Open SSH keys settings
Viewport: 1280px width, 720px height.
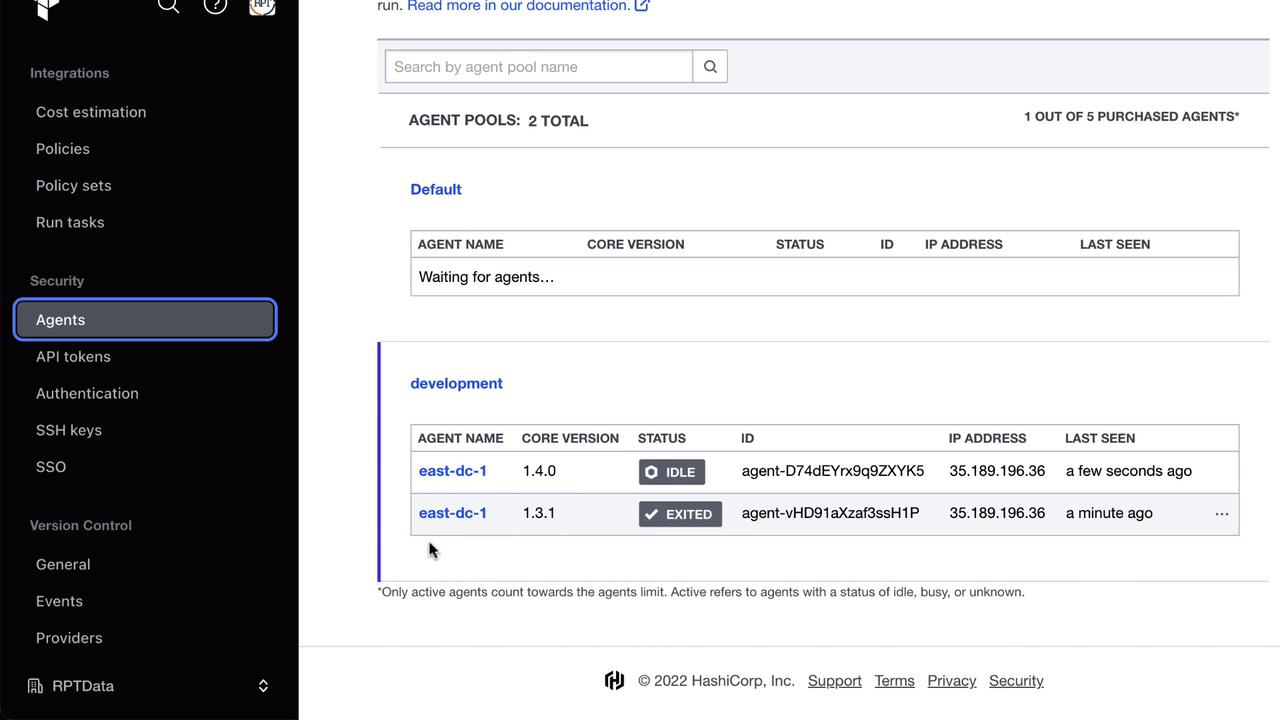tap(69, 430)
